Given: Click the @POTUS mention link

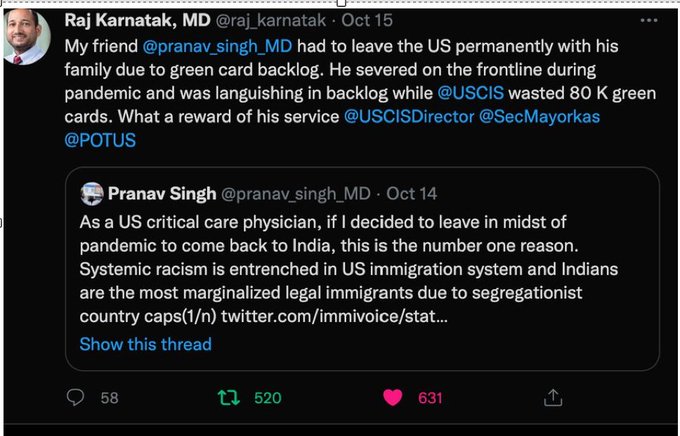Looking at the screenshot, I should tap(100, 140).
